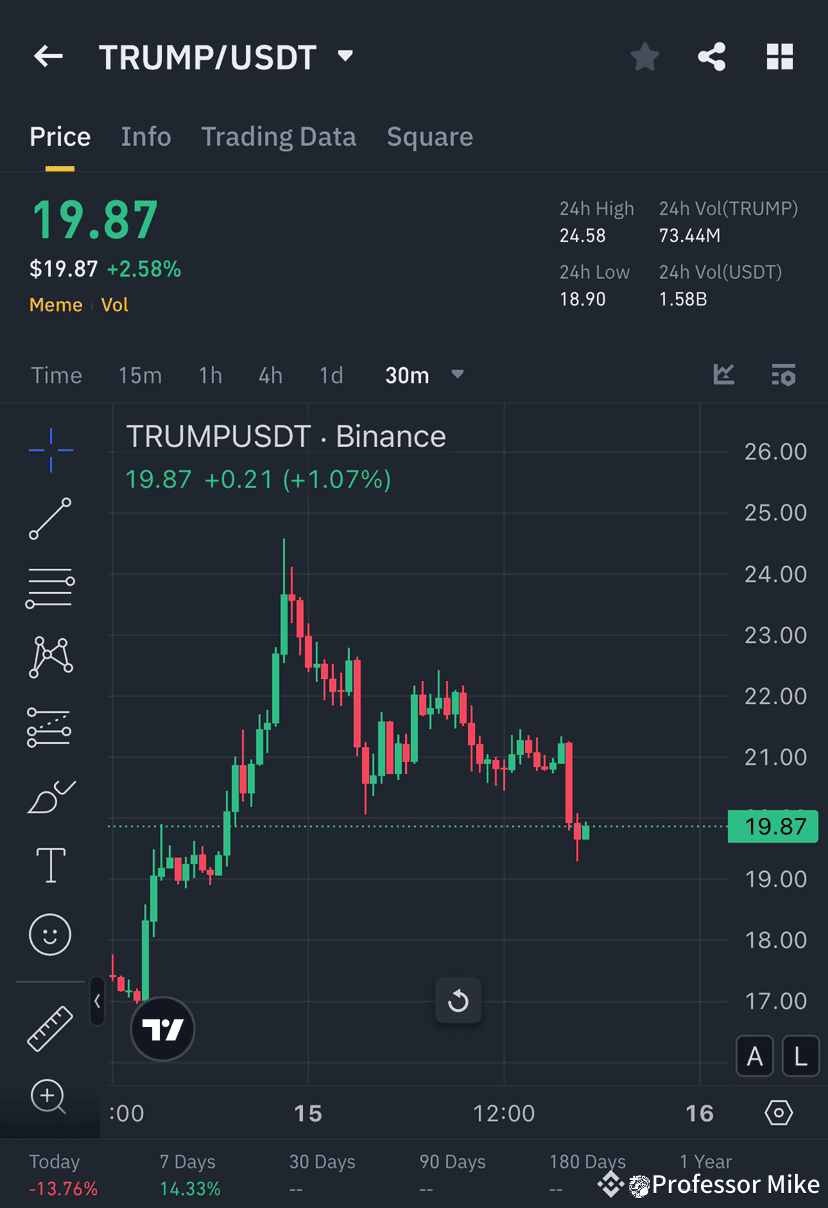This screenshot has height=1208, width=828.
Task: Open the horizontal lines drawing tool
Action: click(x=50, y=588)
